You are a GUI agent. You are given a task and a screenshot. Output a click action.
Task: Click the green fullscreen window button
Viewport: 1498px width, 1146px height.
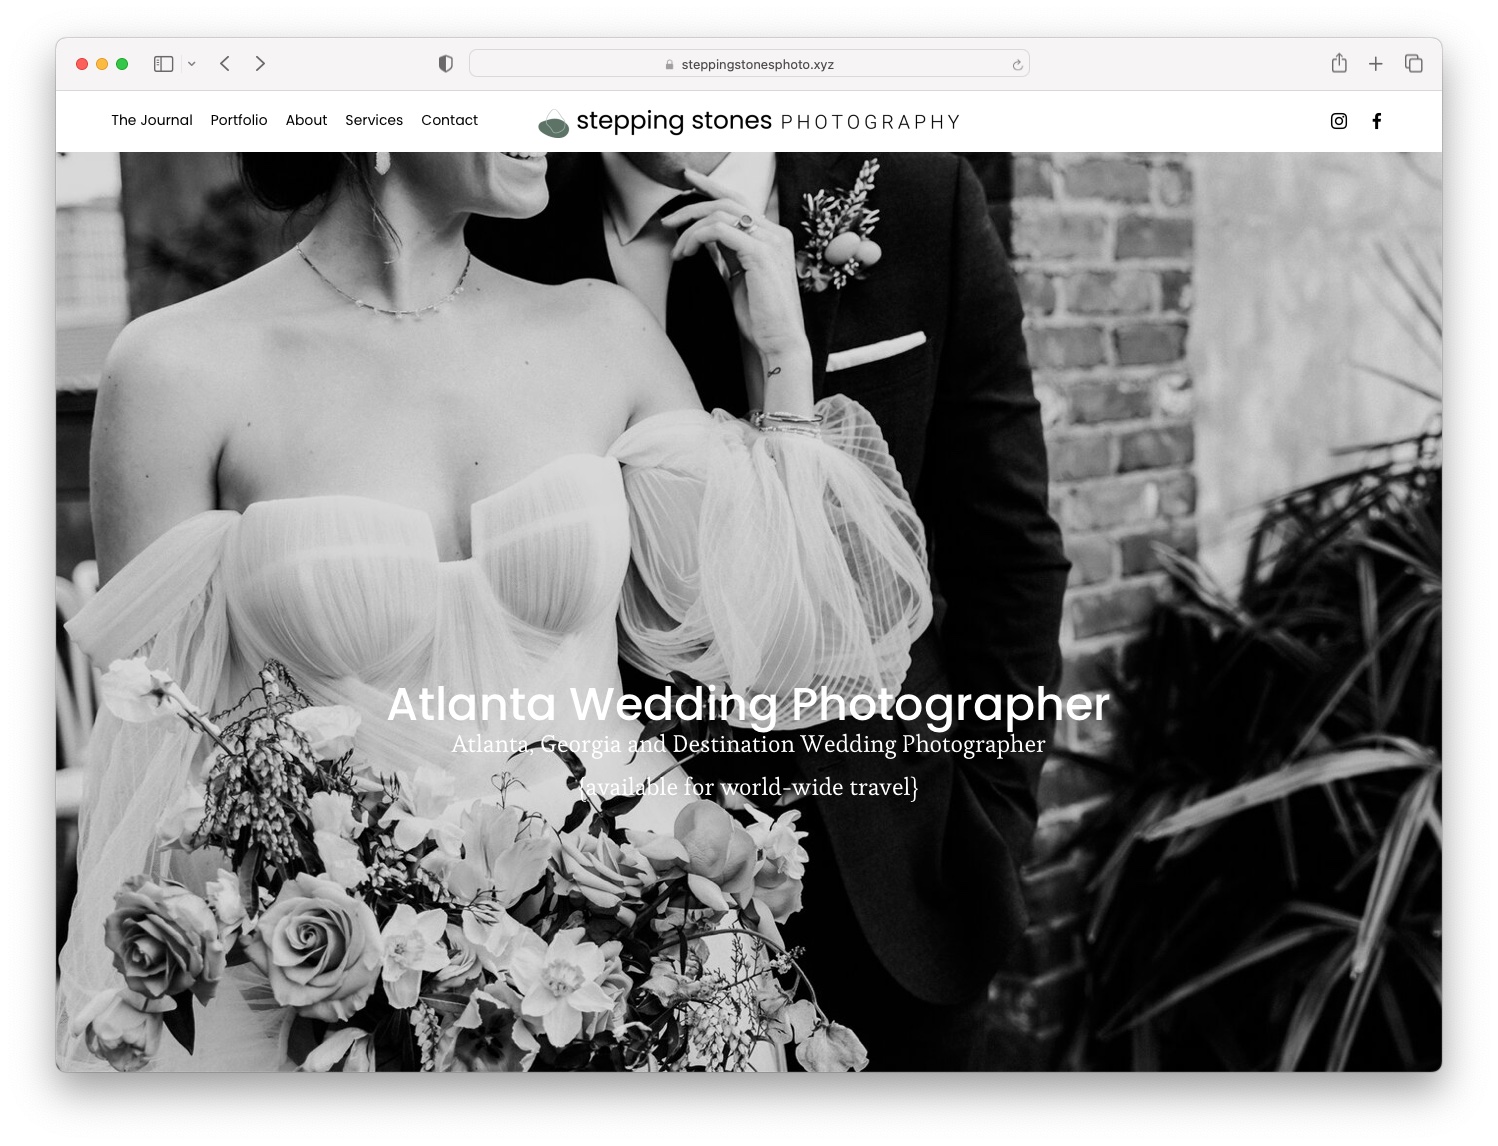(122, 63)
